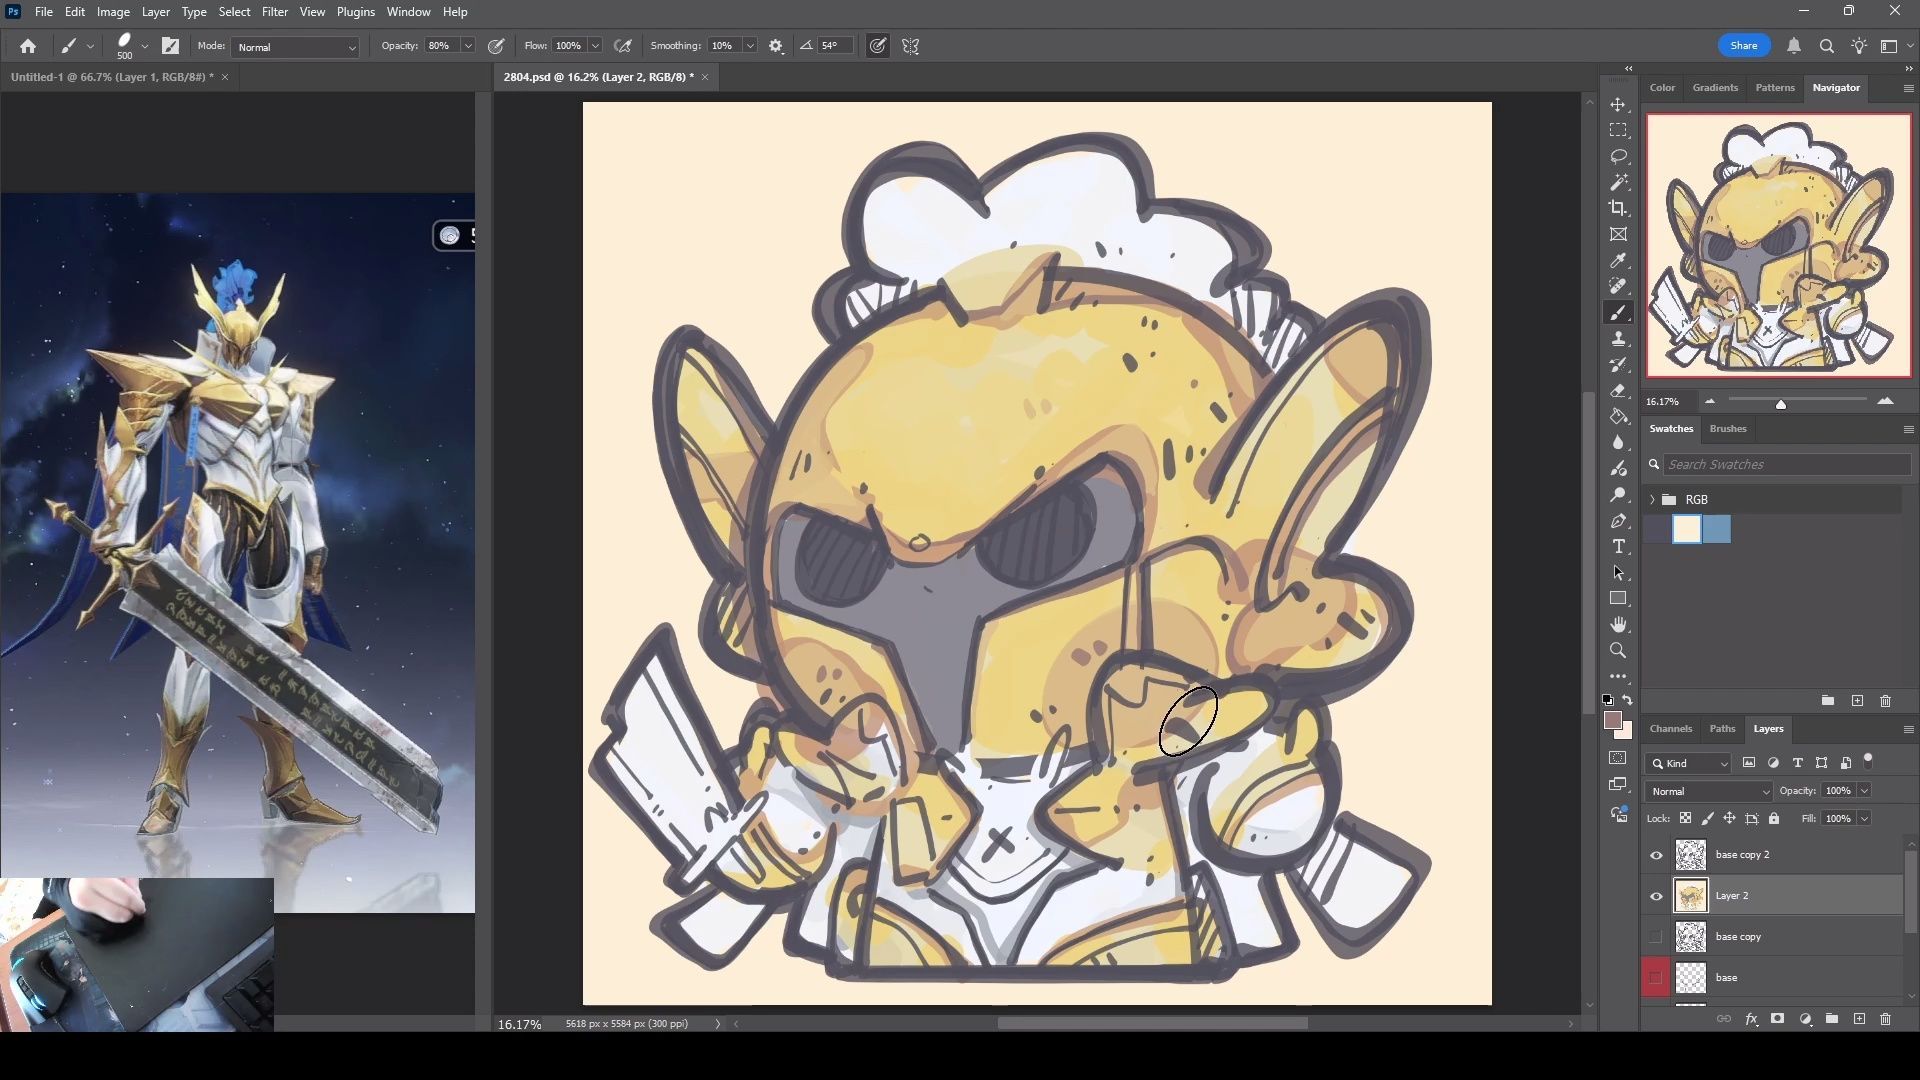
Task: Open the Image menu
Action: coord(113,12)
